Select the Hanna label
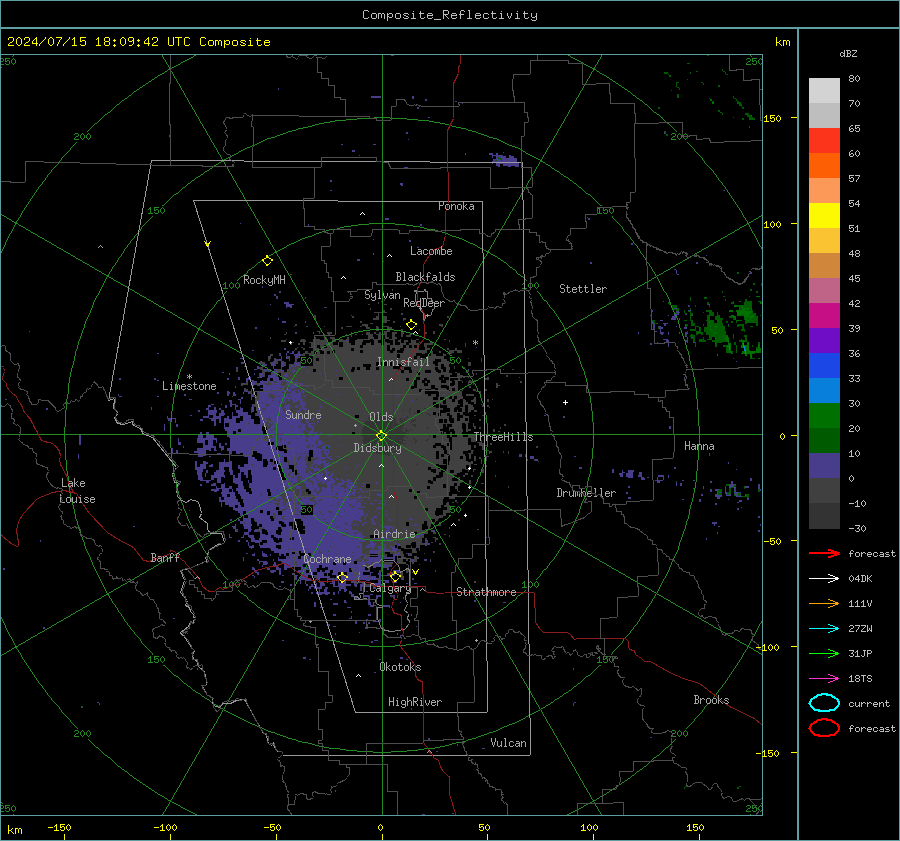 point(699,446)
